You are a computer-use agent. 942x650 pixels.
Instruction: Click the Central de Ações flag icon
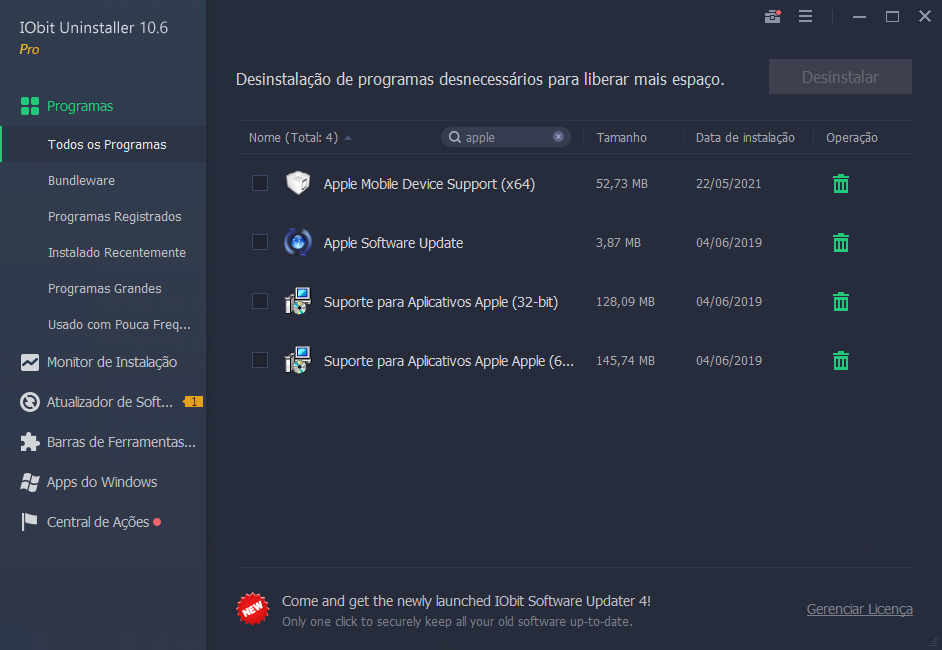click(29, 522)
